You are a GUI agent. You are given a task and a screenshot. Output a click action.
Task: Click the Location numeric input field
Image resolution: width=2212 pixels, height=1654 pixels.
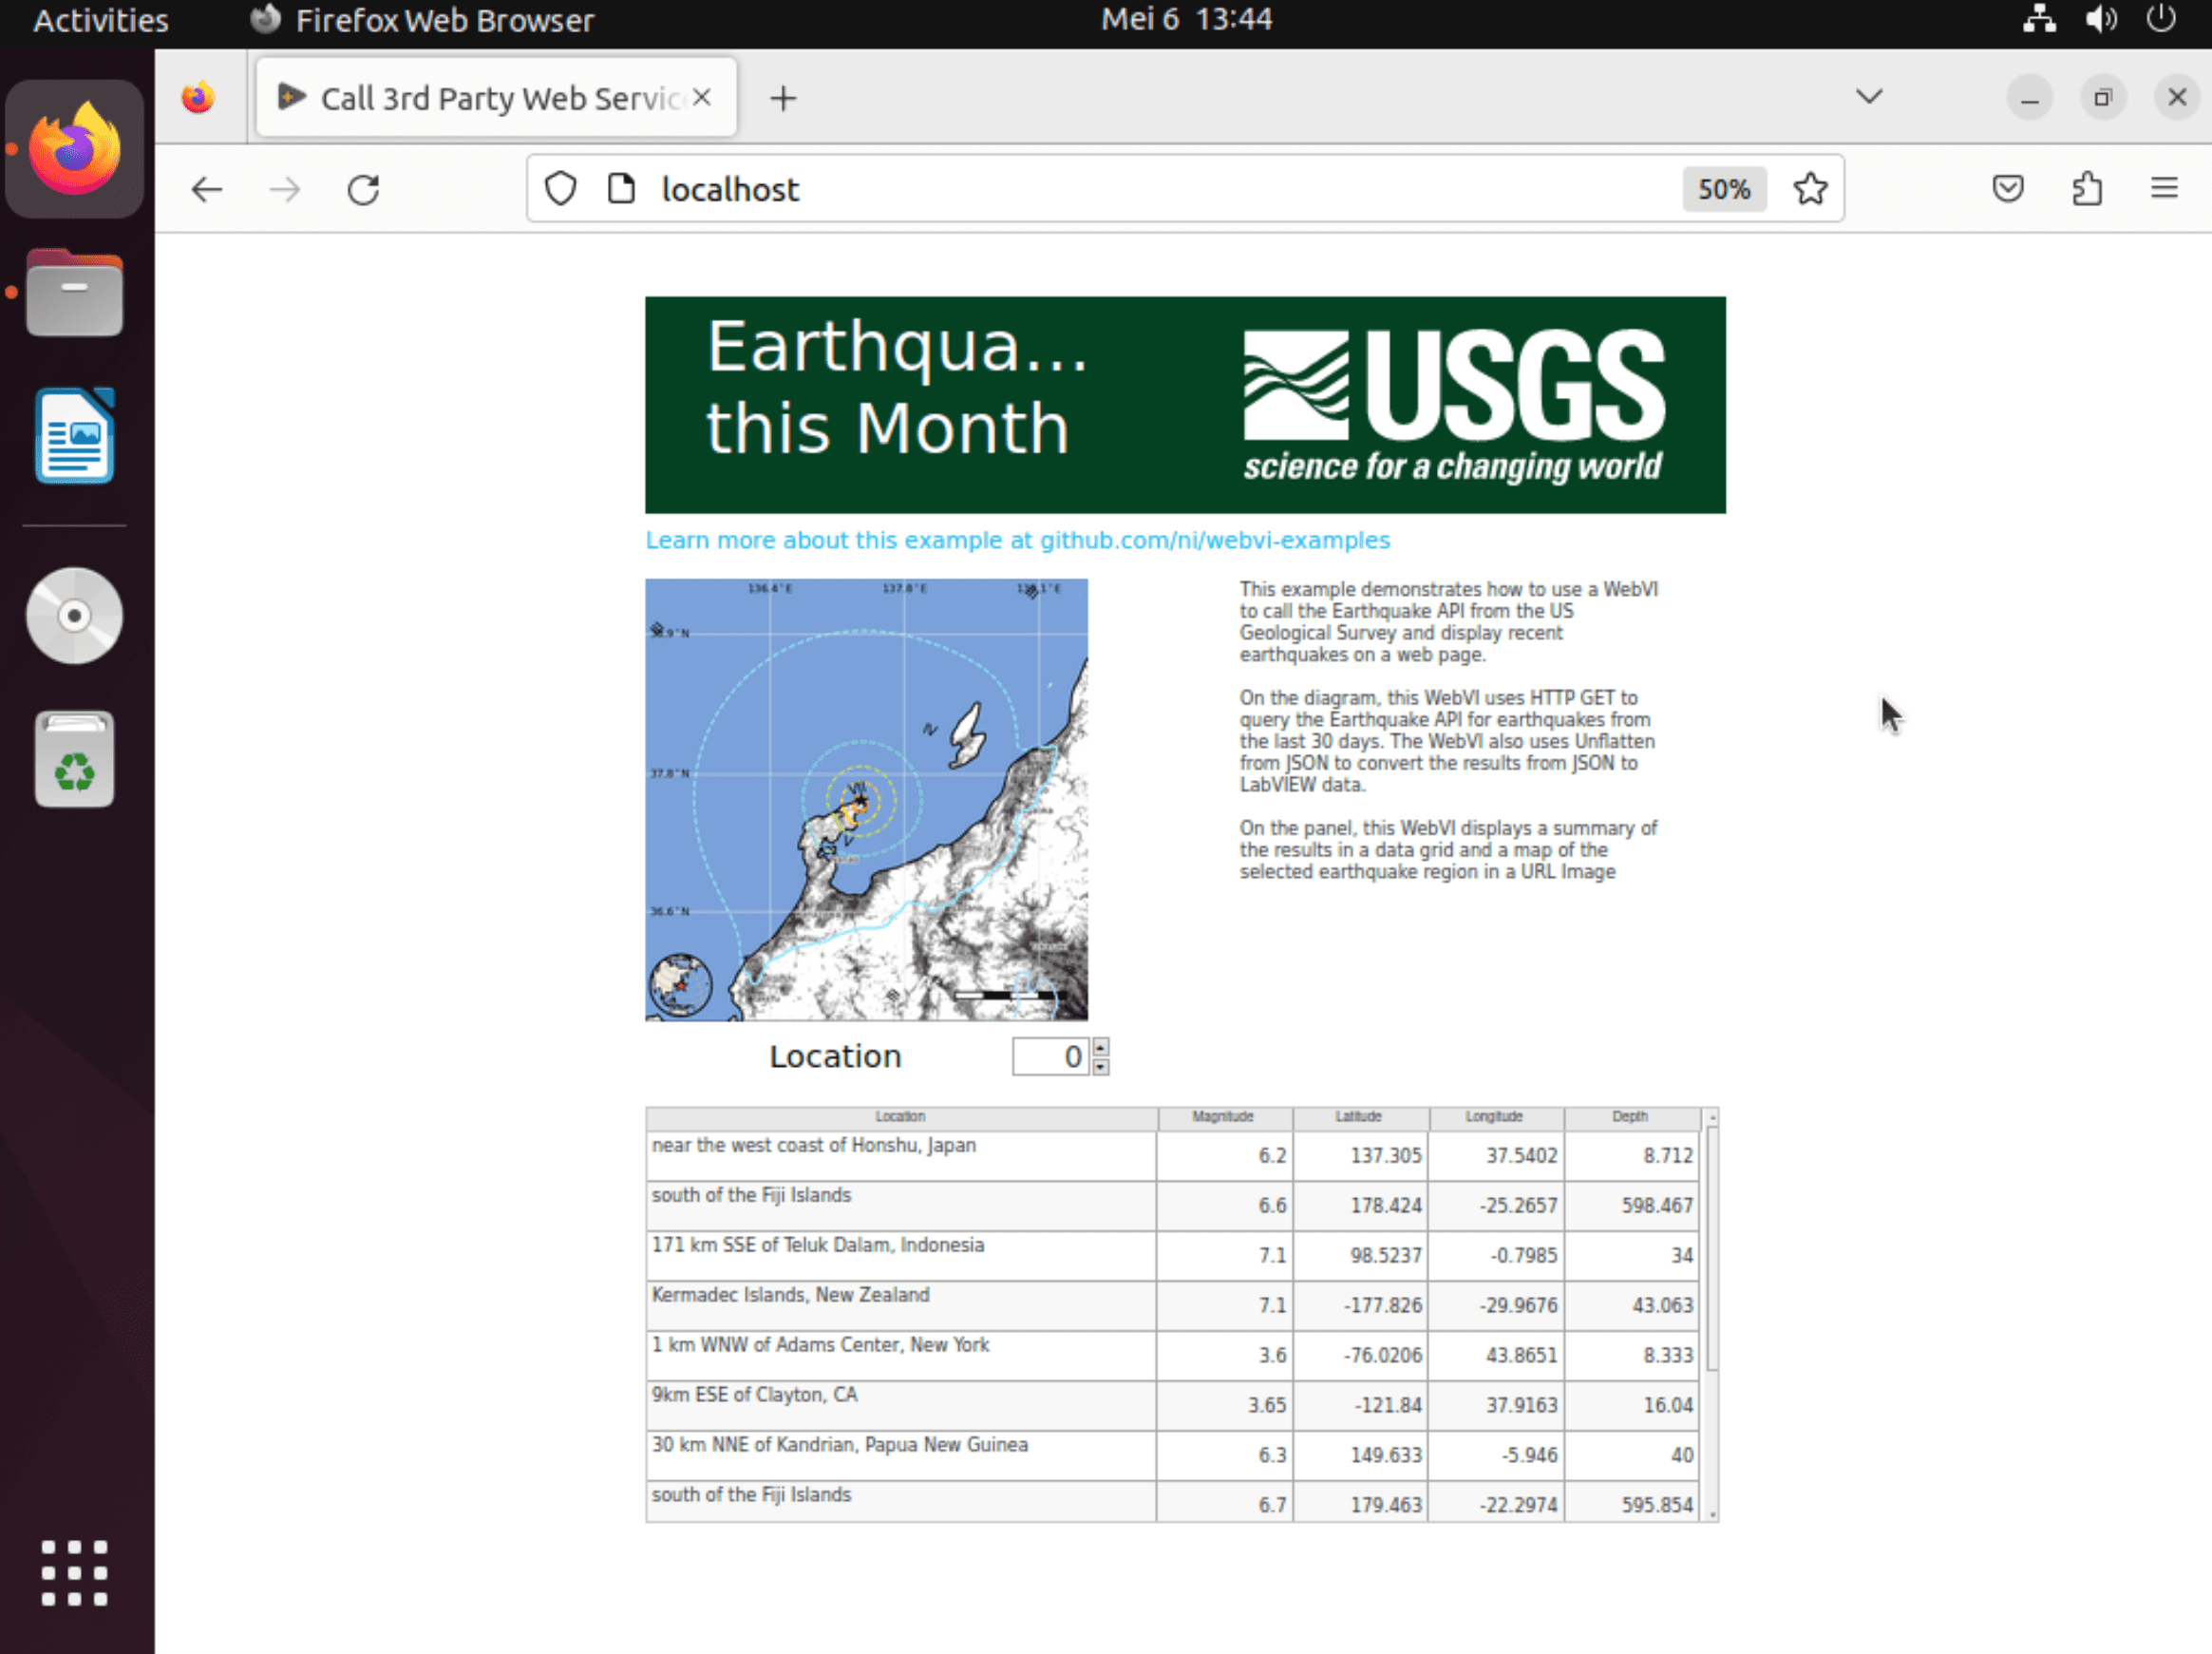click(x=1050, y=1056)
